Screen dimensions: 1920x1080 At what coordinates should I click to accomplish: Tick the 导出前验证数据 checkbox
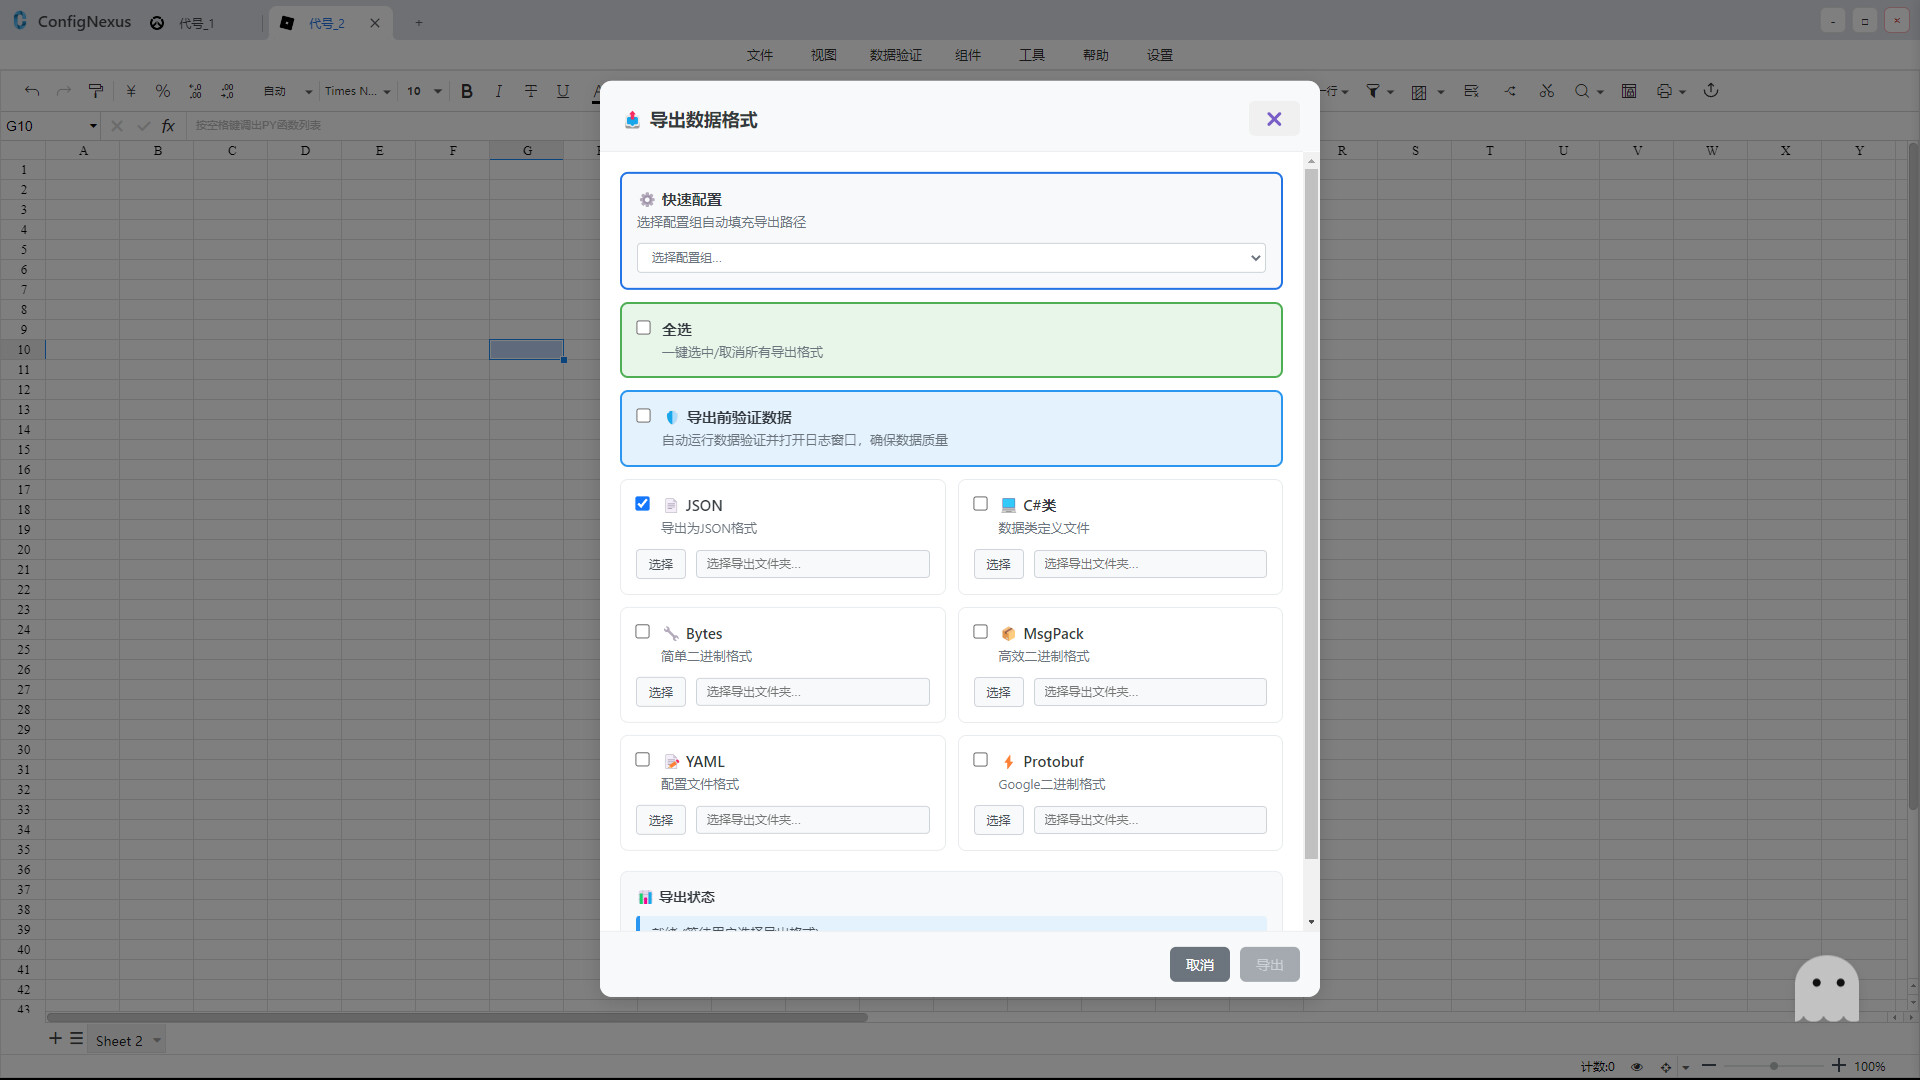[x=644, y=416]
